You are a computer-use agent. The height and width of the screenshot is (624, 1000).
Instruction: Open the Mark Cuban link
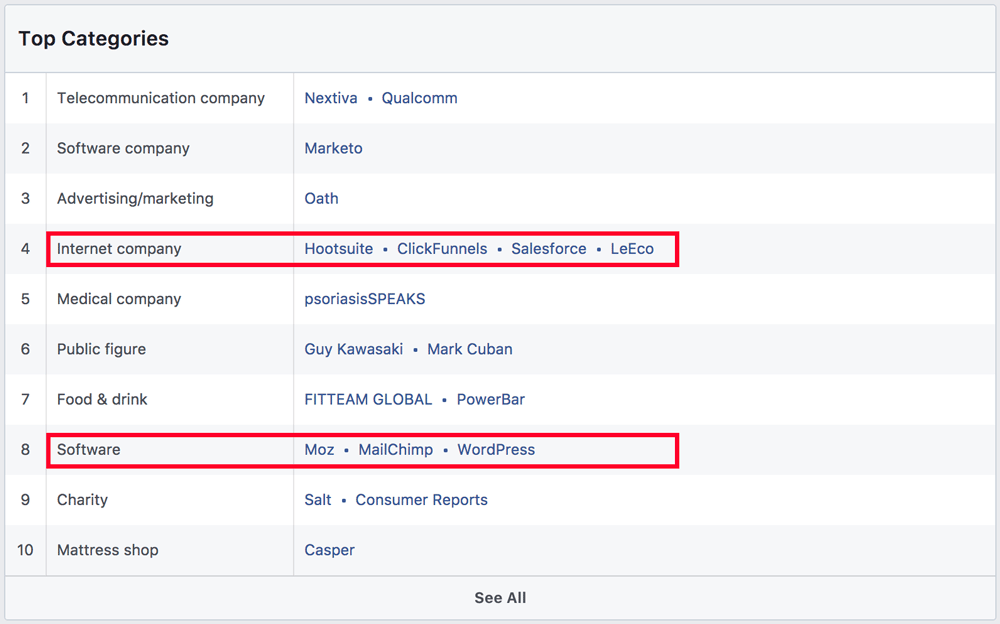[x=469, y=349]
